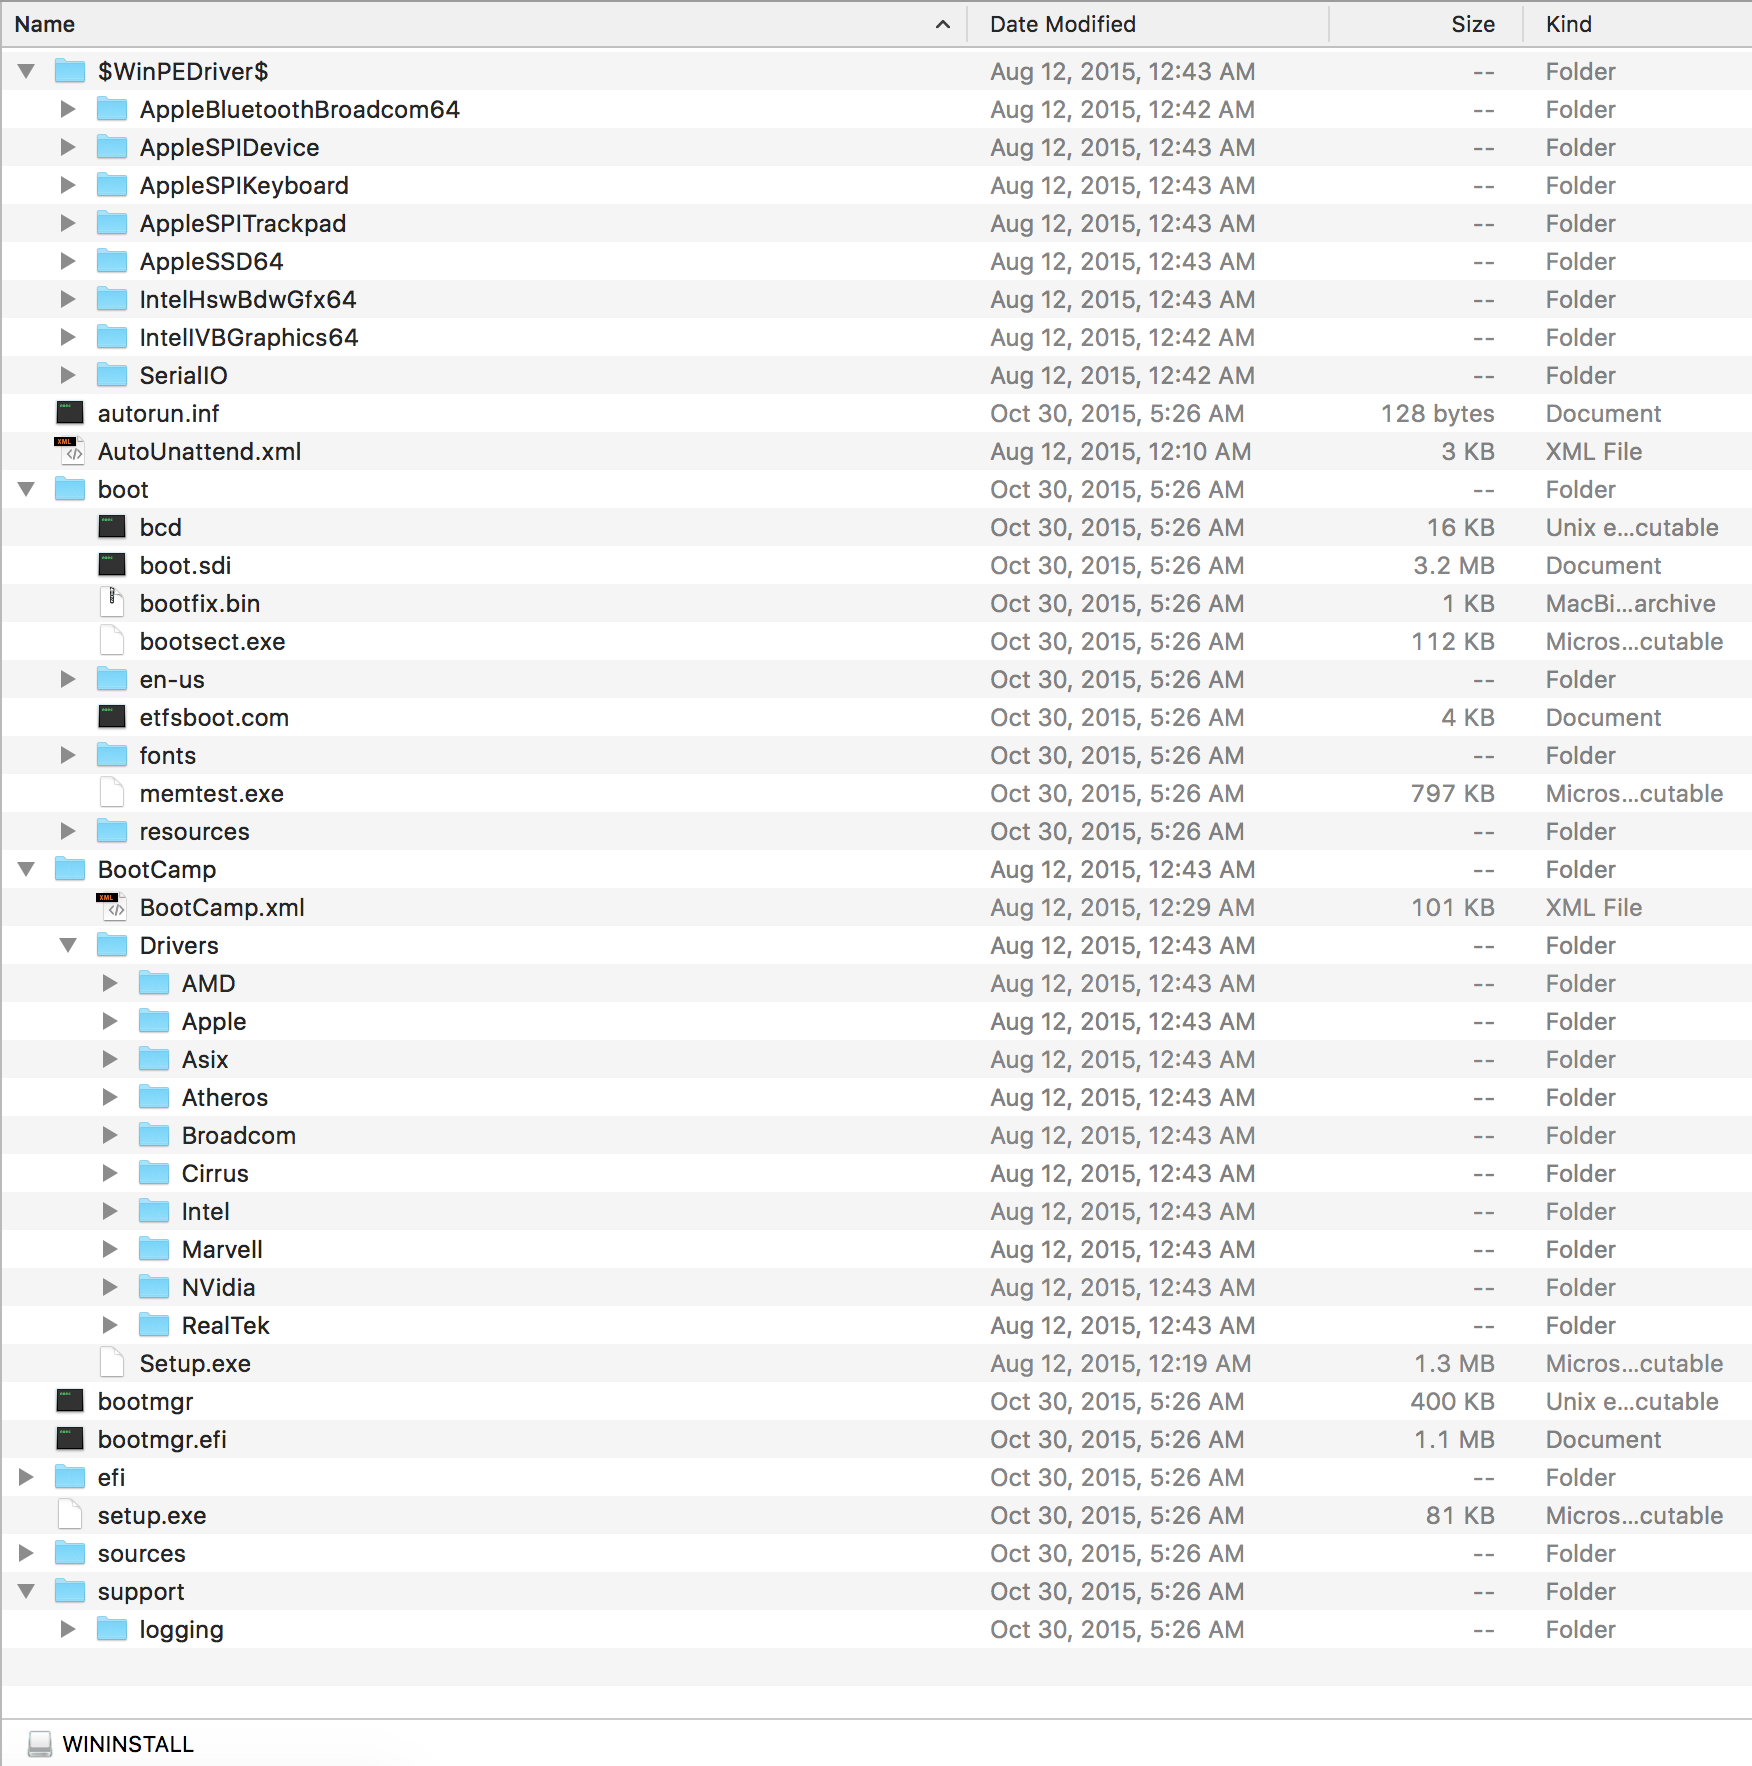Select the RealTek folder icon
Viewport: 1752px width, 1766px height.
154,1325
